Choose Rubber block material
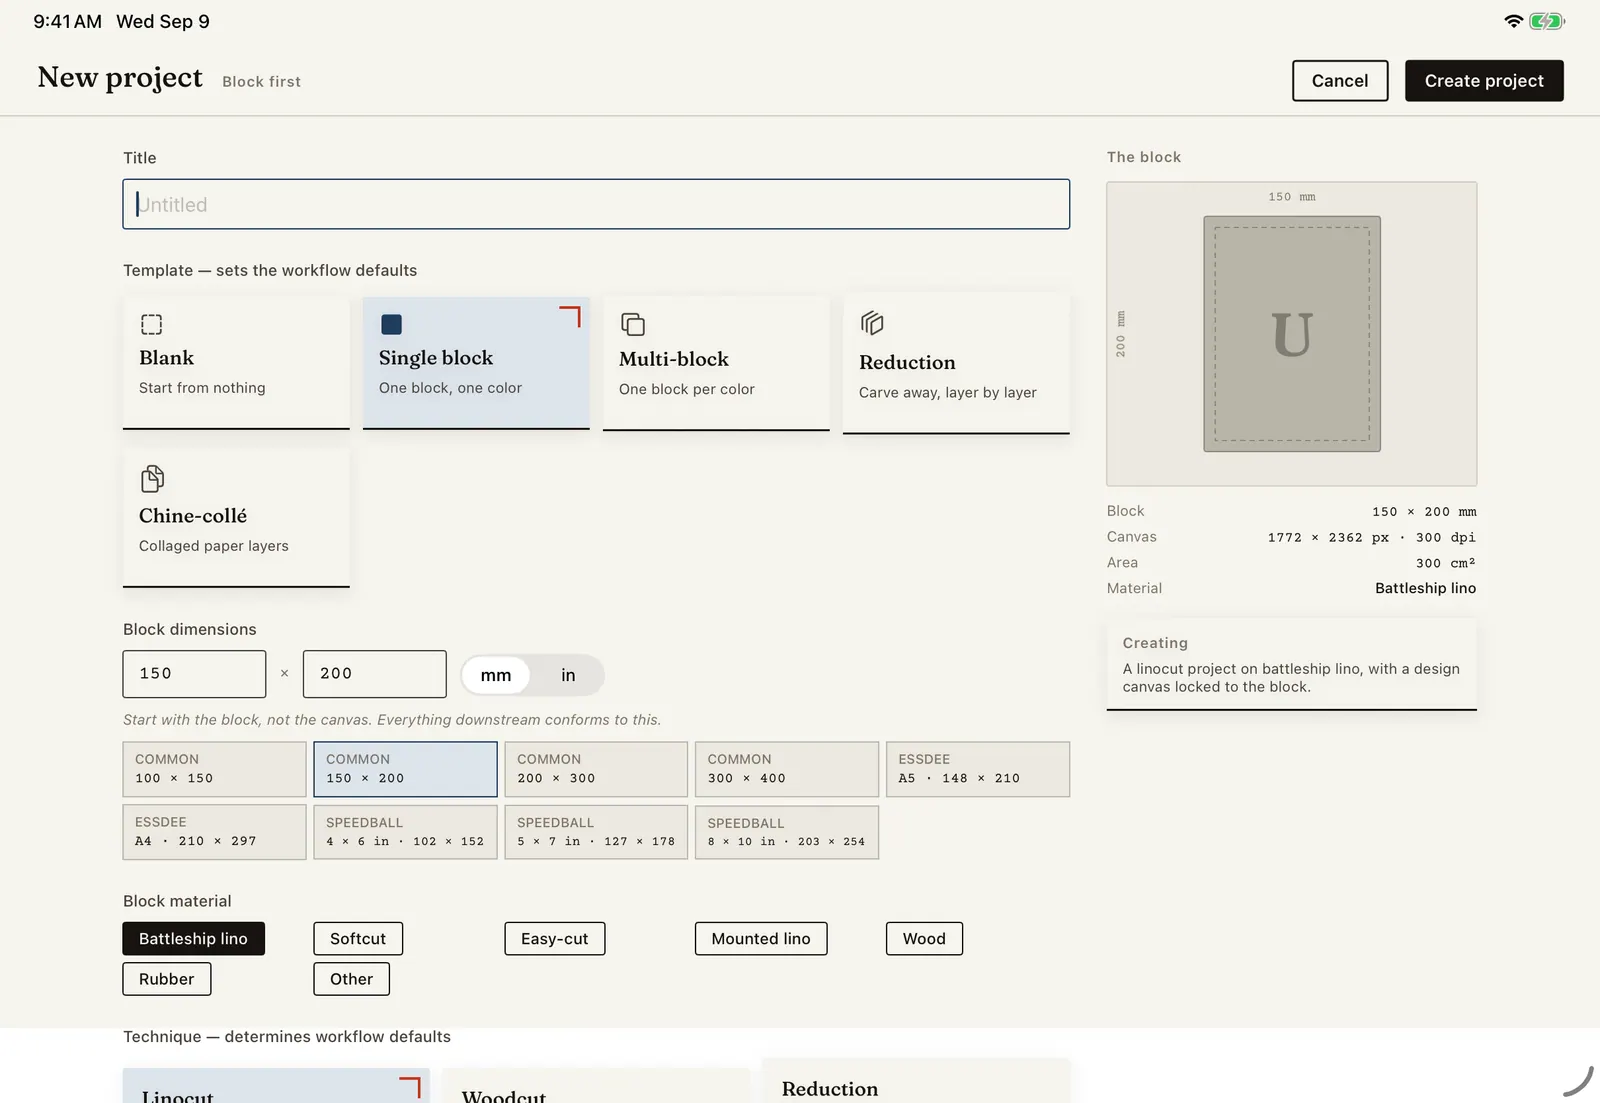This screenshot has height=1103, width=1600. point(167,979)
